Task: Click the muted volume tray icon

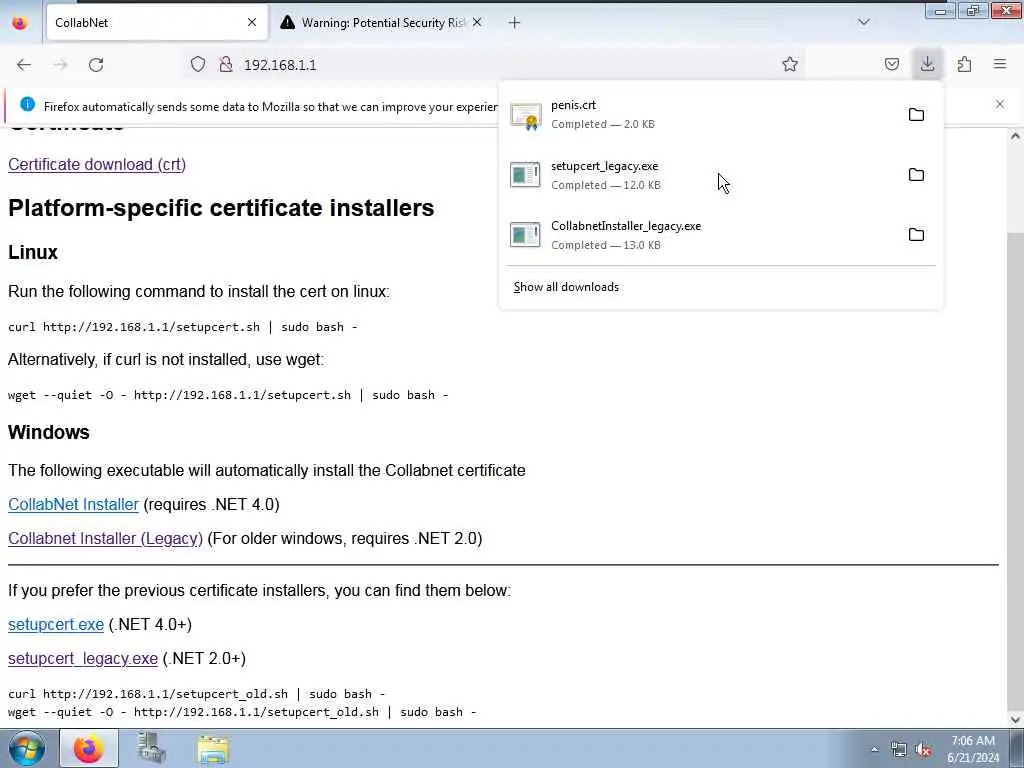Action: pos(923,750)
